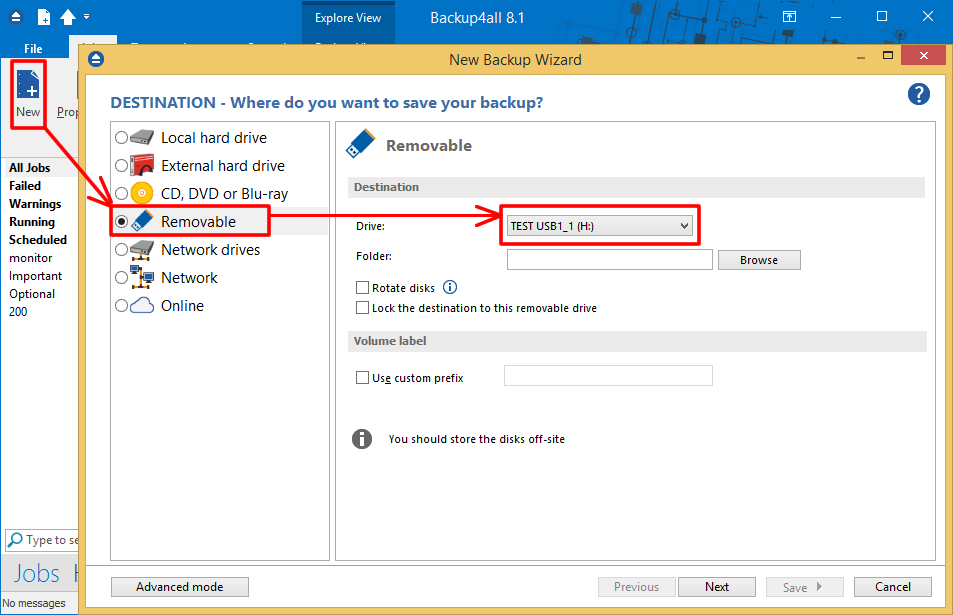Select the Online radio button

coord(122,306)
